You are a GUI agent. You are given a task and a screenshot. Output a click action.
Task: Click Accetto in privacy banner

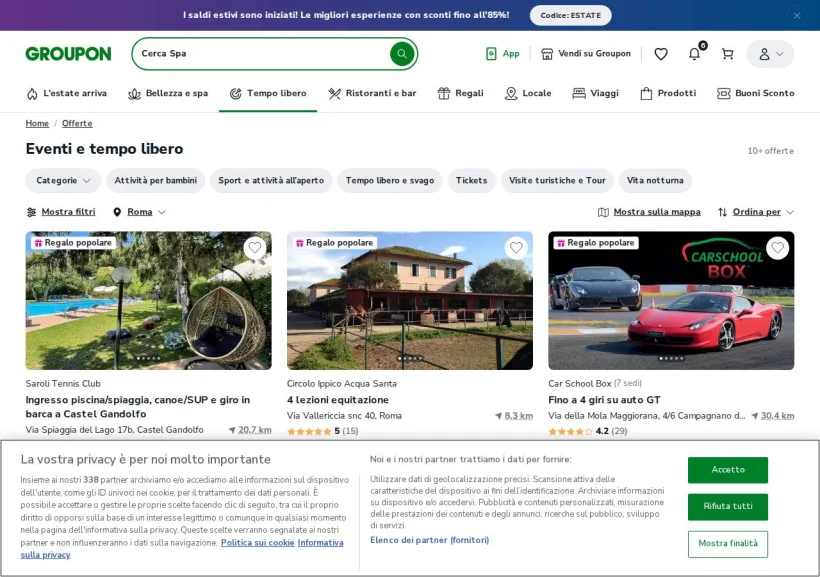click(x=727, y=470)
